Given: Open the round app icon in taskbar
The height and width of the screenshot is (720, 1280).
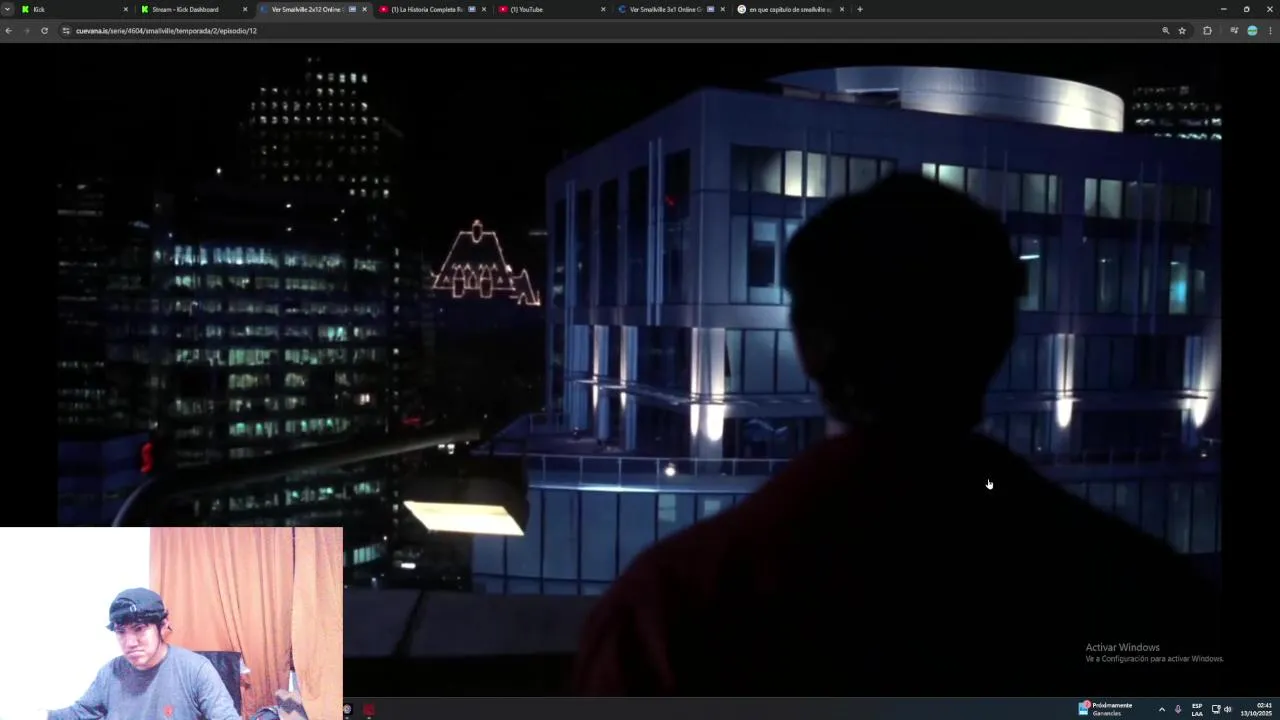Looking at the screenshot, I should point(347,710).
